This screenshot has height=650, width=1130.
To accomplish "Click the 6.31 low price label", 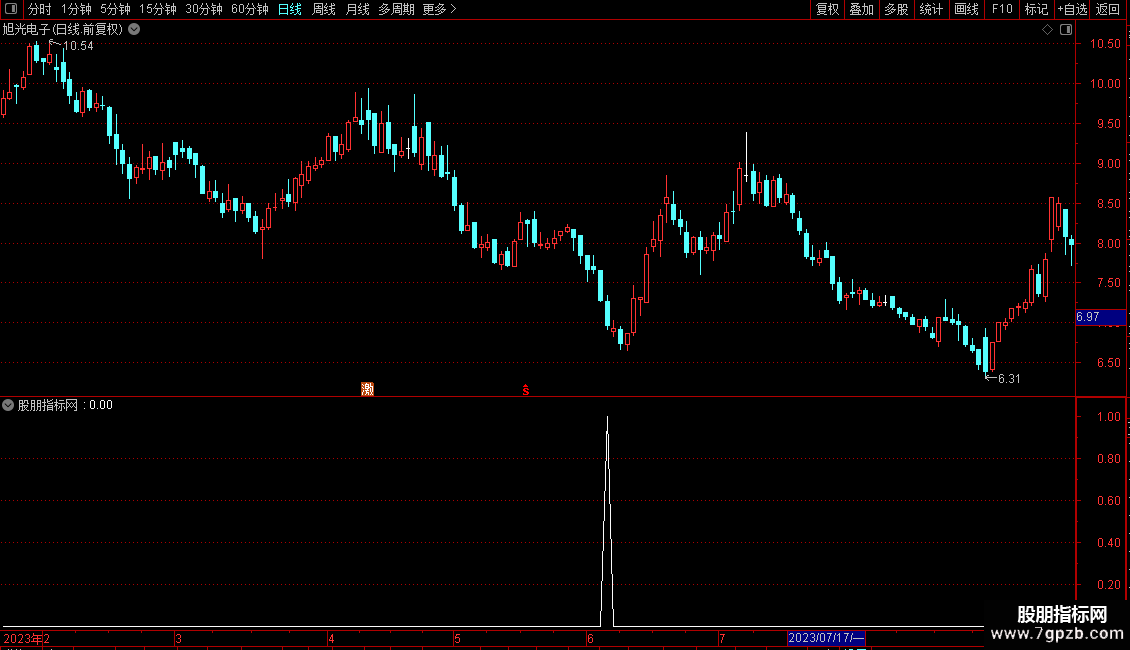I will pyautogui.click(x=1009, y=379).
